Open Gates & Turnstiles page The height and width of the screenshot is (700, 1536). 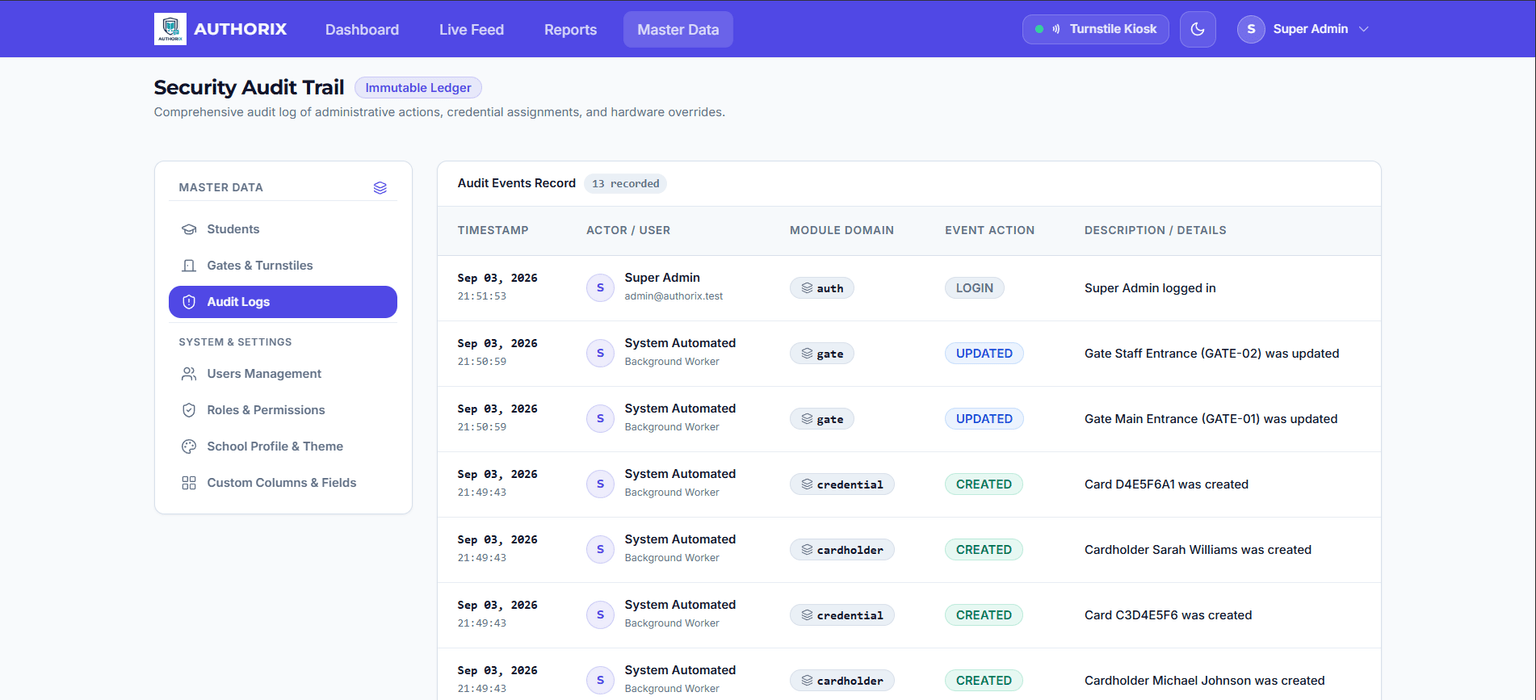283,265
